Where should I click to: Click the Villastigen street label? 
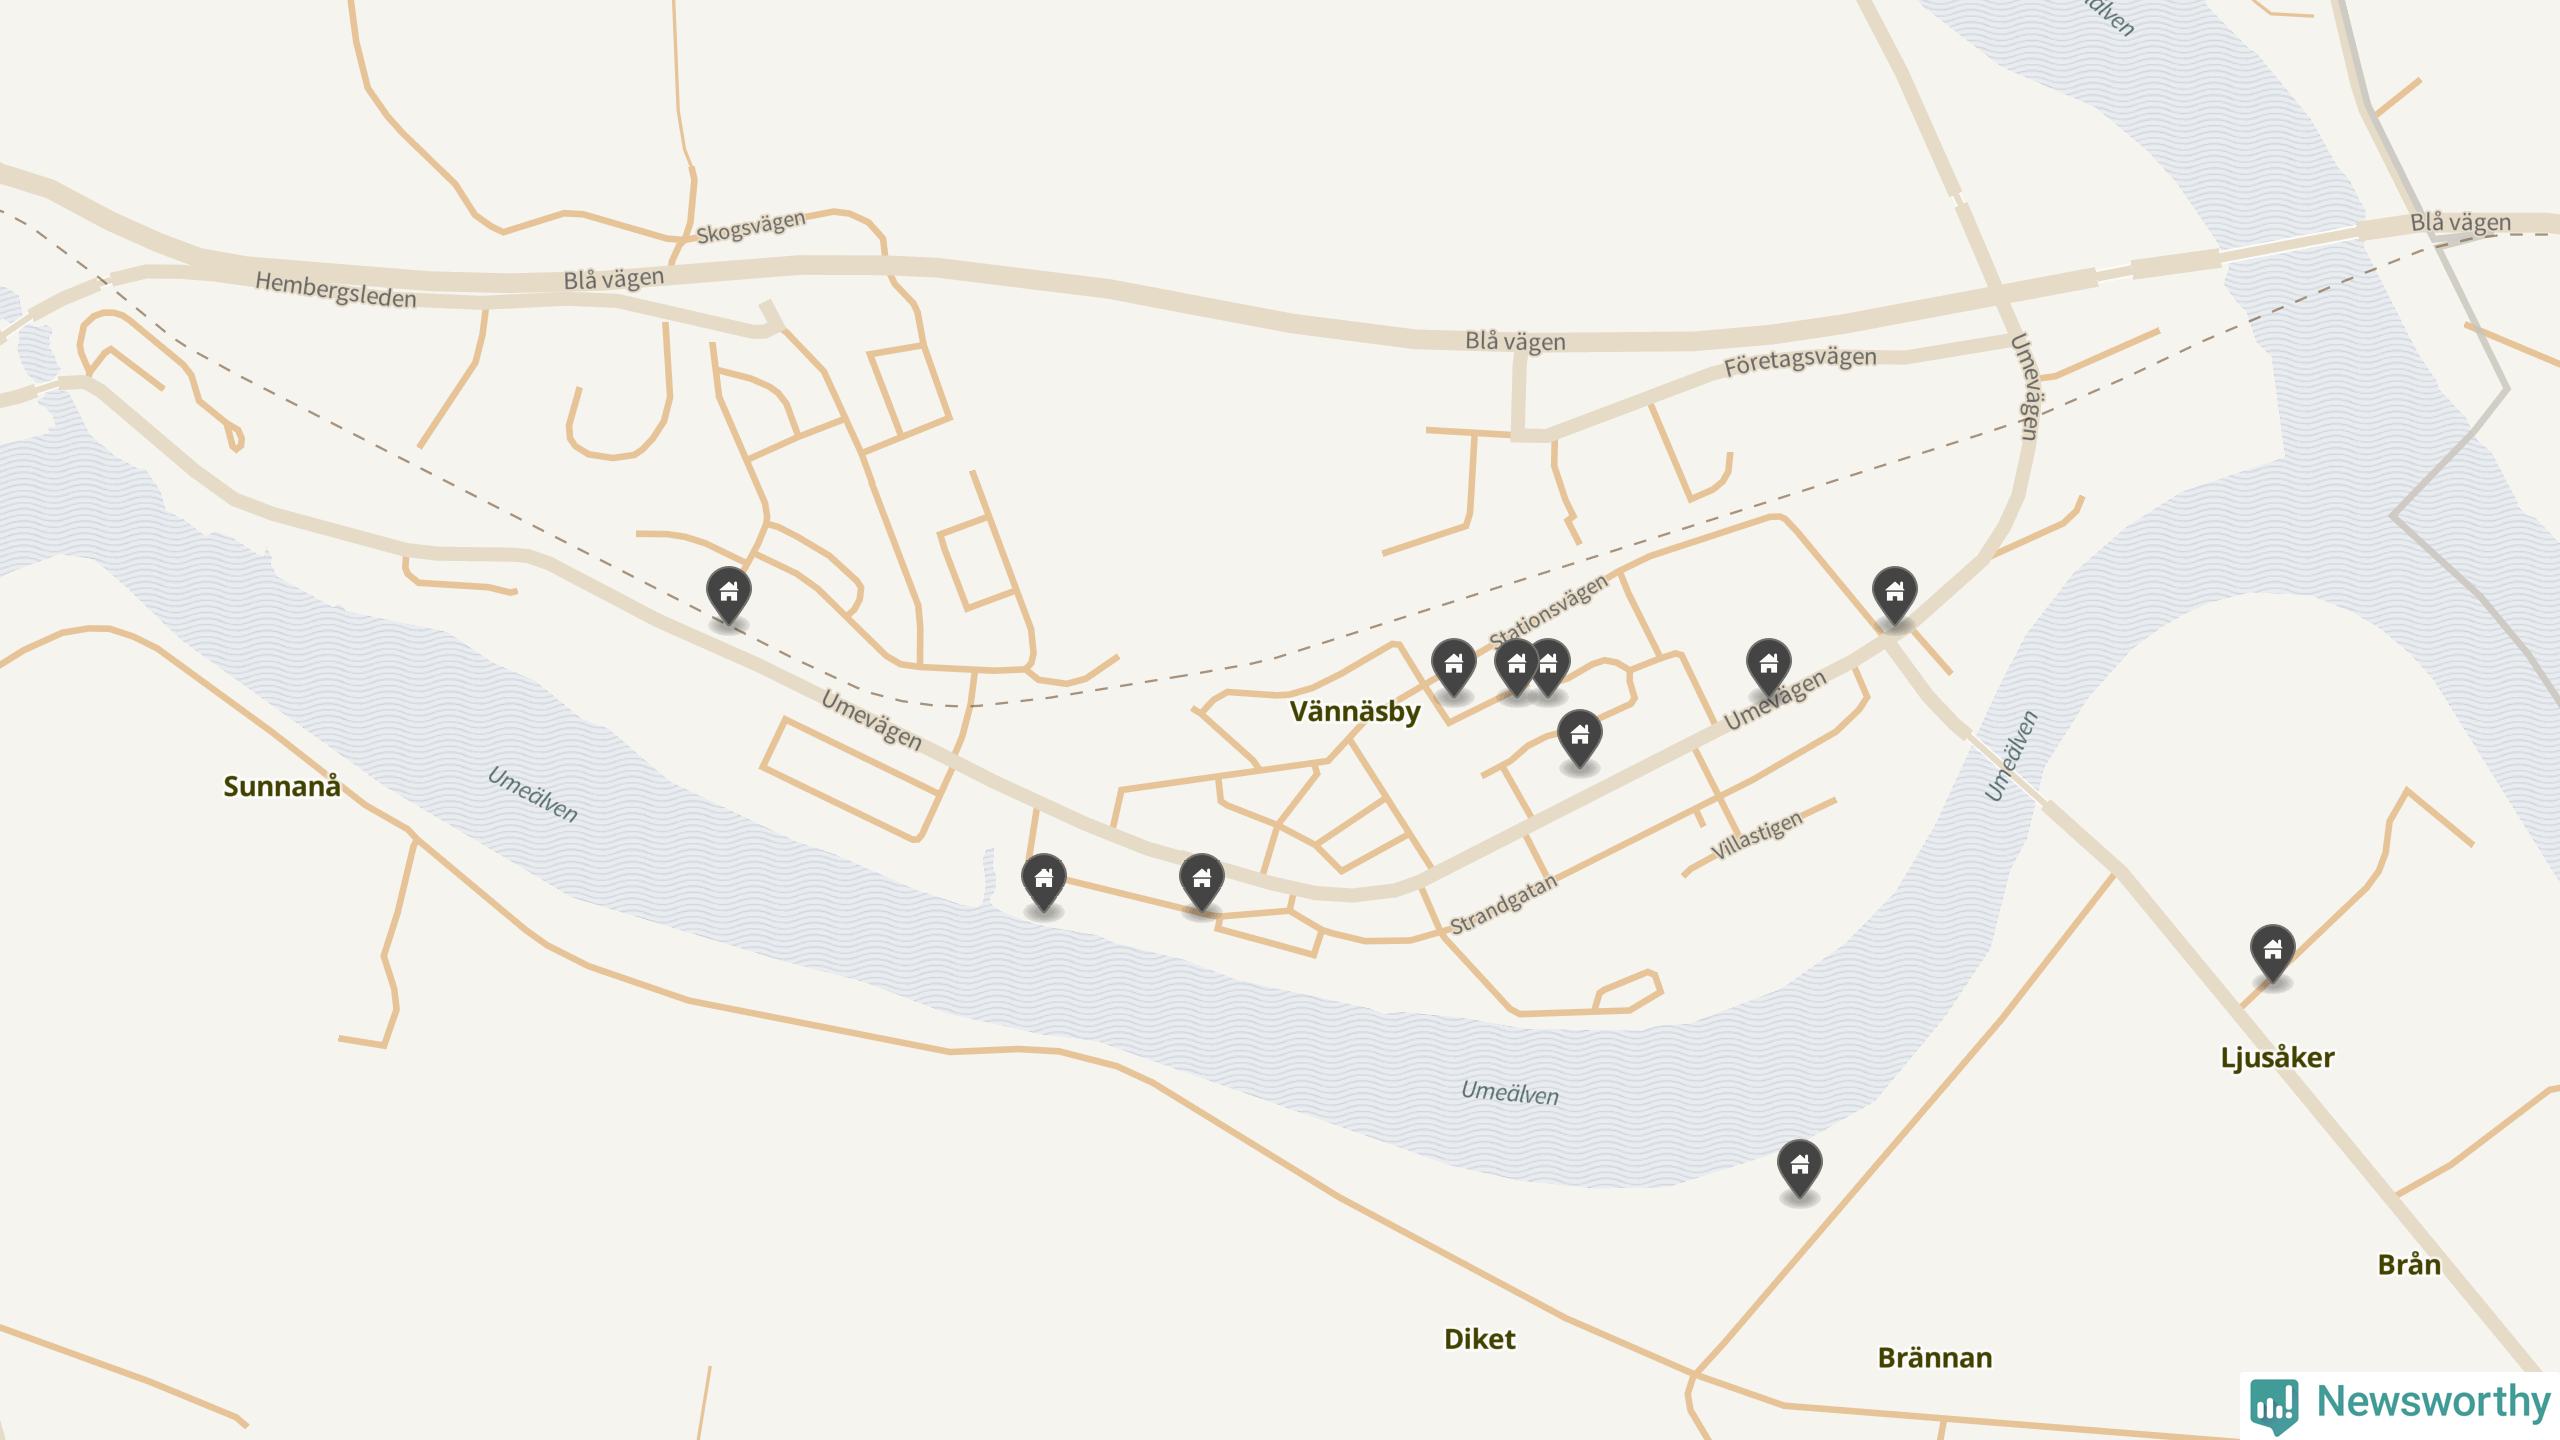pyautogui.click(x=1756, y=834)
